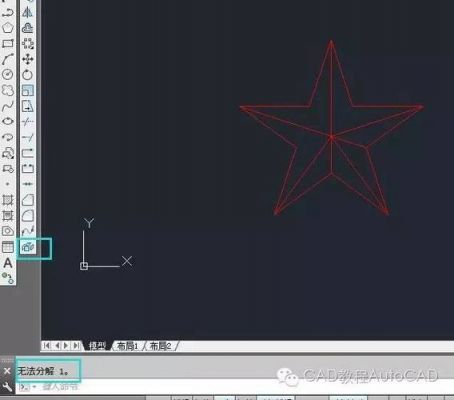Click the command line input field
The height and width of the screenshot is (400, 454).
233,387
